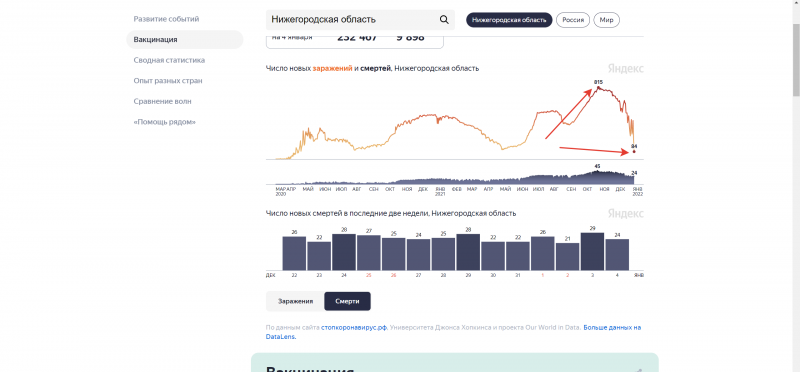This screenshot has height=372, width=800.
Task: Click the 815 peak marker on chart
Action: click(x=598, y=87)
